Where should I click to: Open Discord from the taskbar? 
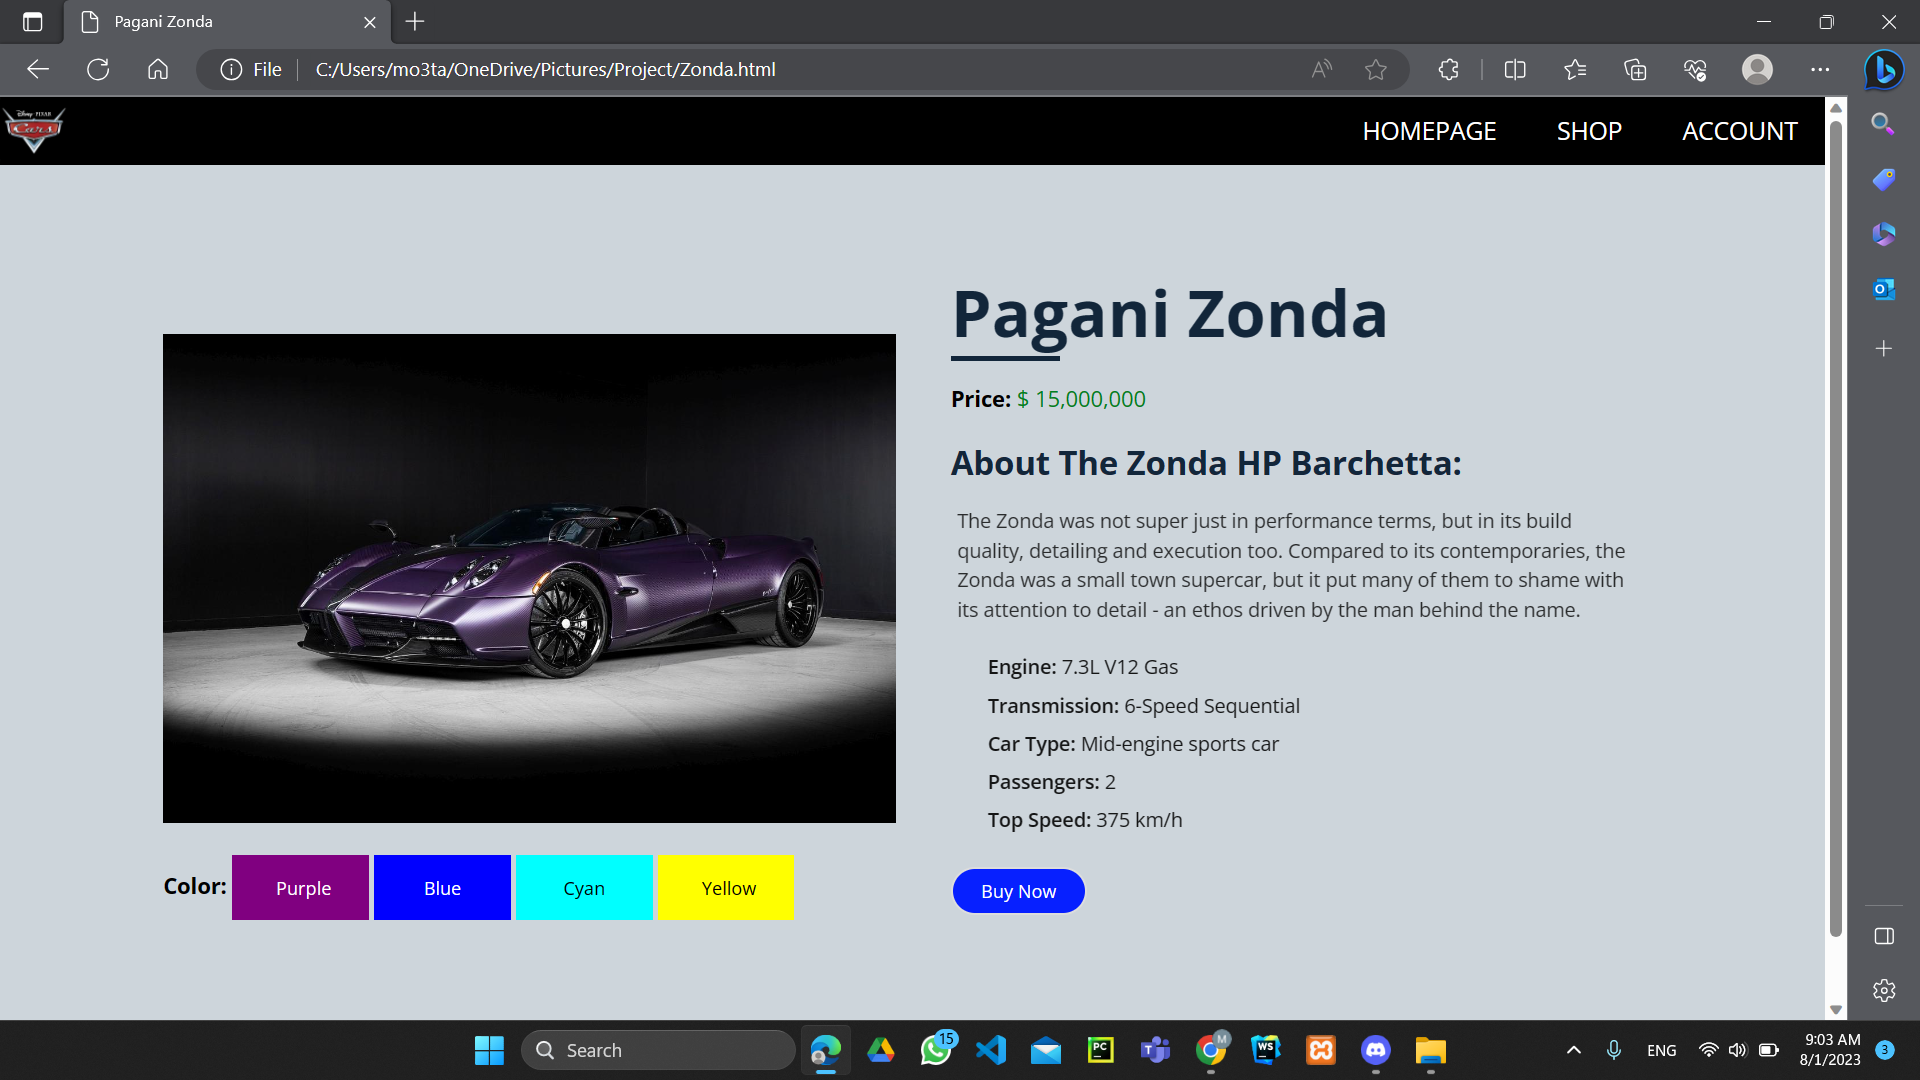1375,1050
